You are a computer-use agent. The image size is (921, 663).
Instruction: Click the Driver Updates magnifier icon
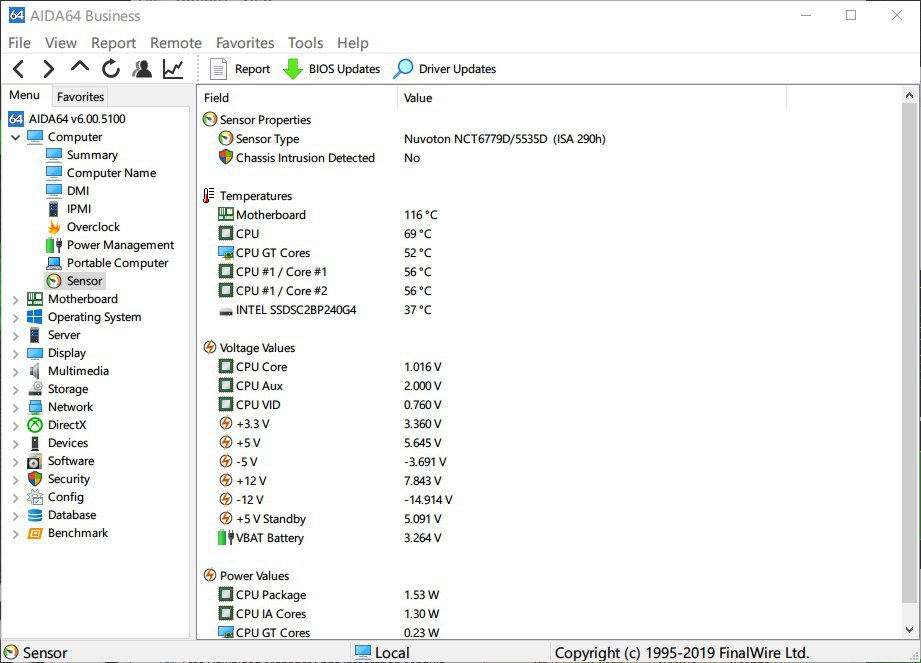[x=403, y=69]
